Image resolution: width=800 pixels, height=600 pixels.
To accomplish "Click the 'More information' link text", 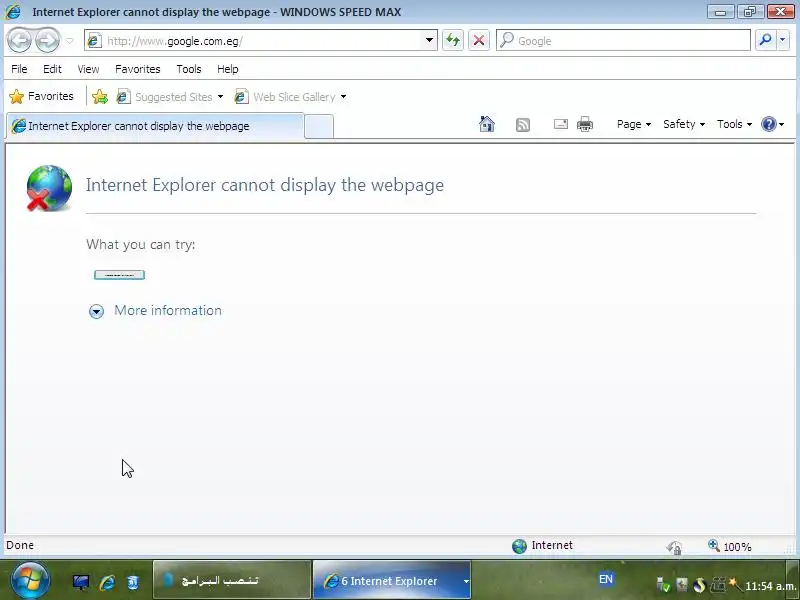I will click(168, 310).
